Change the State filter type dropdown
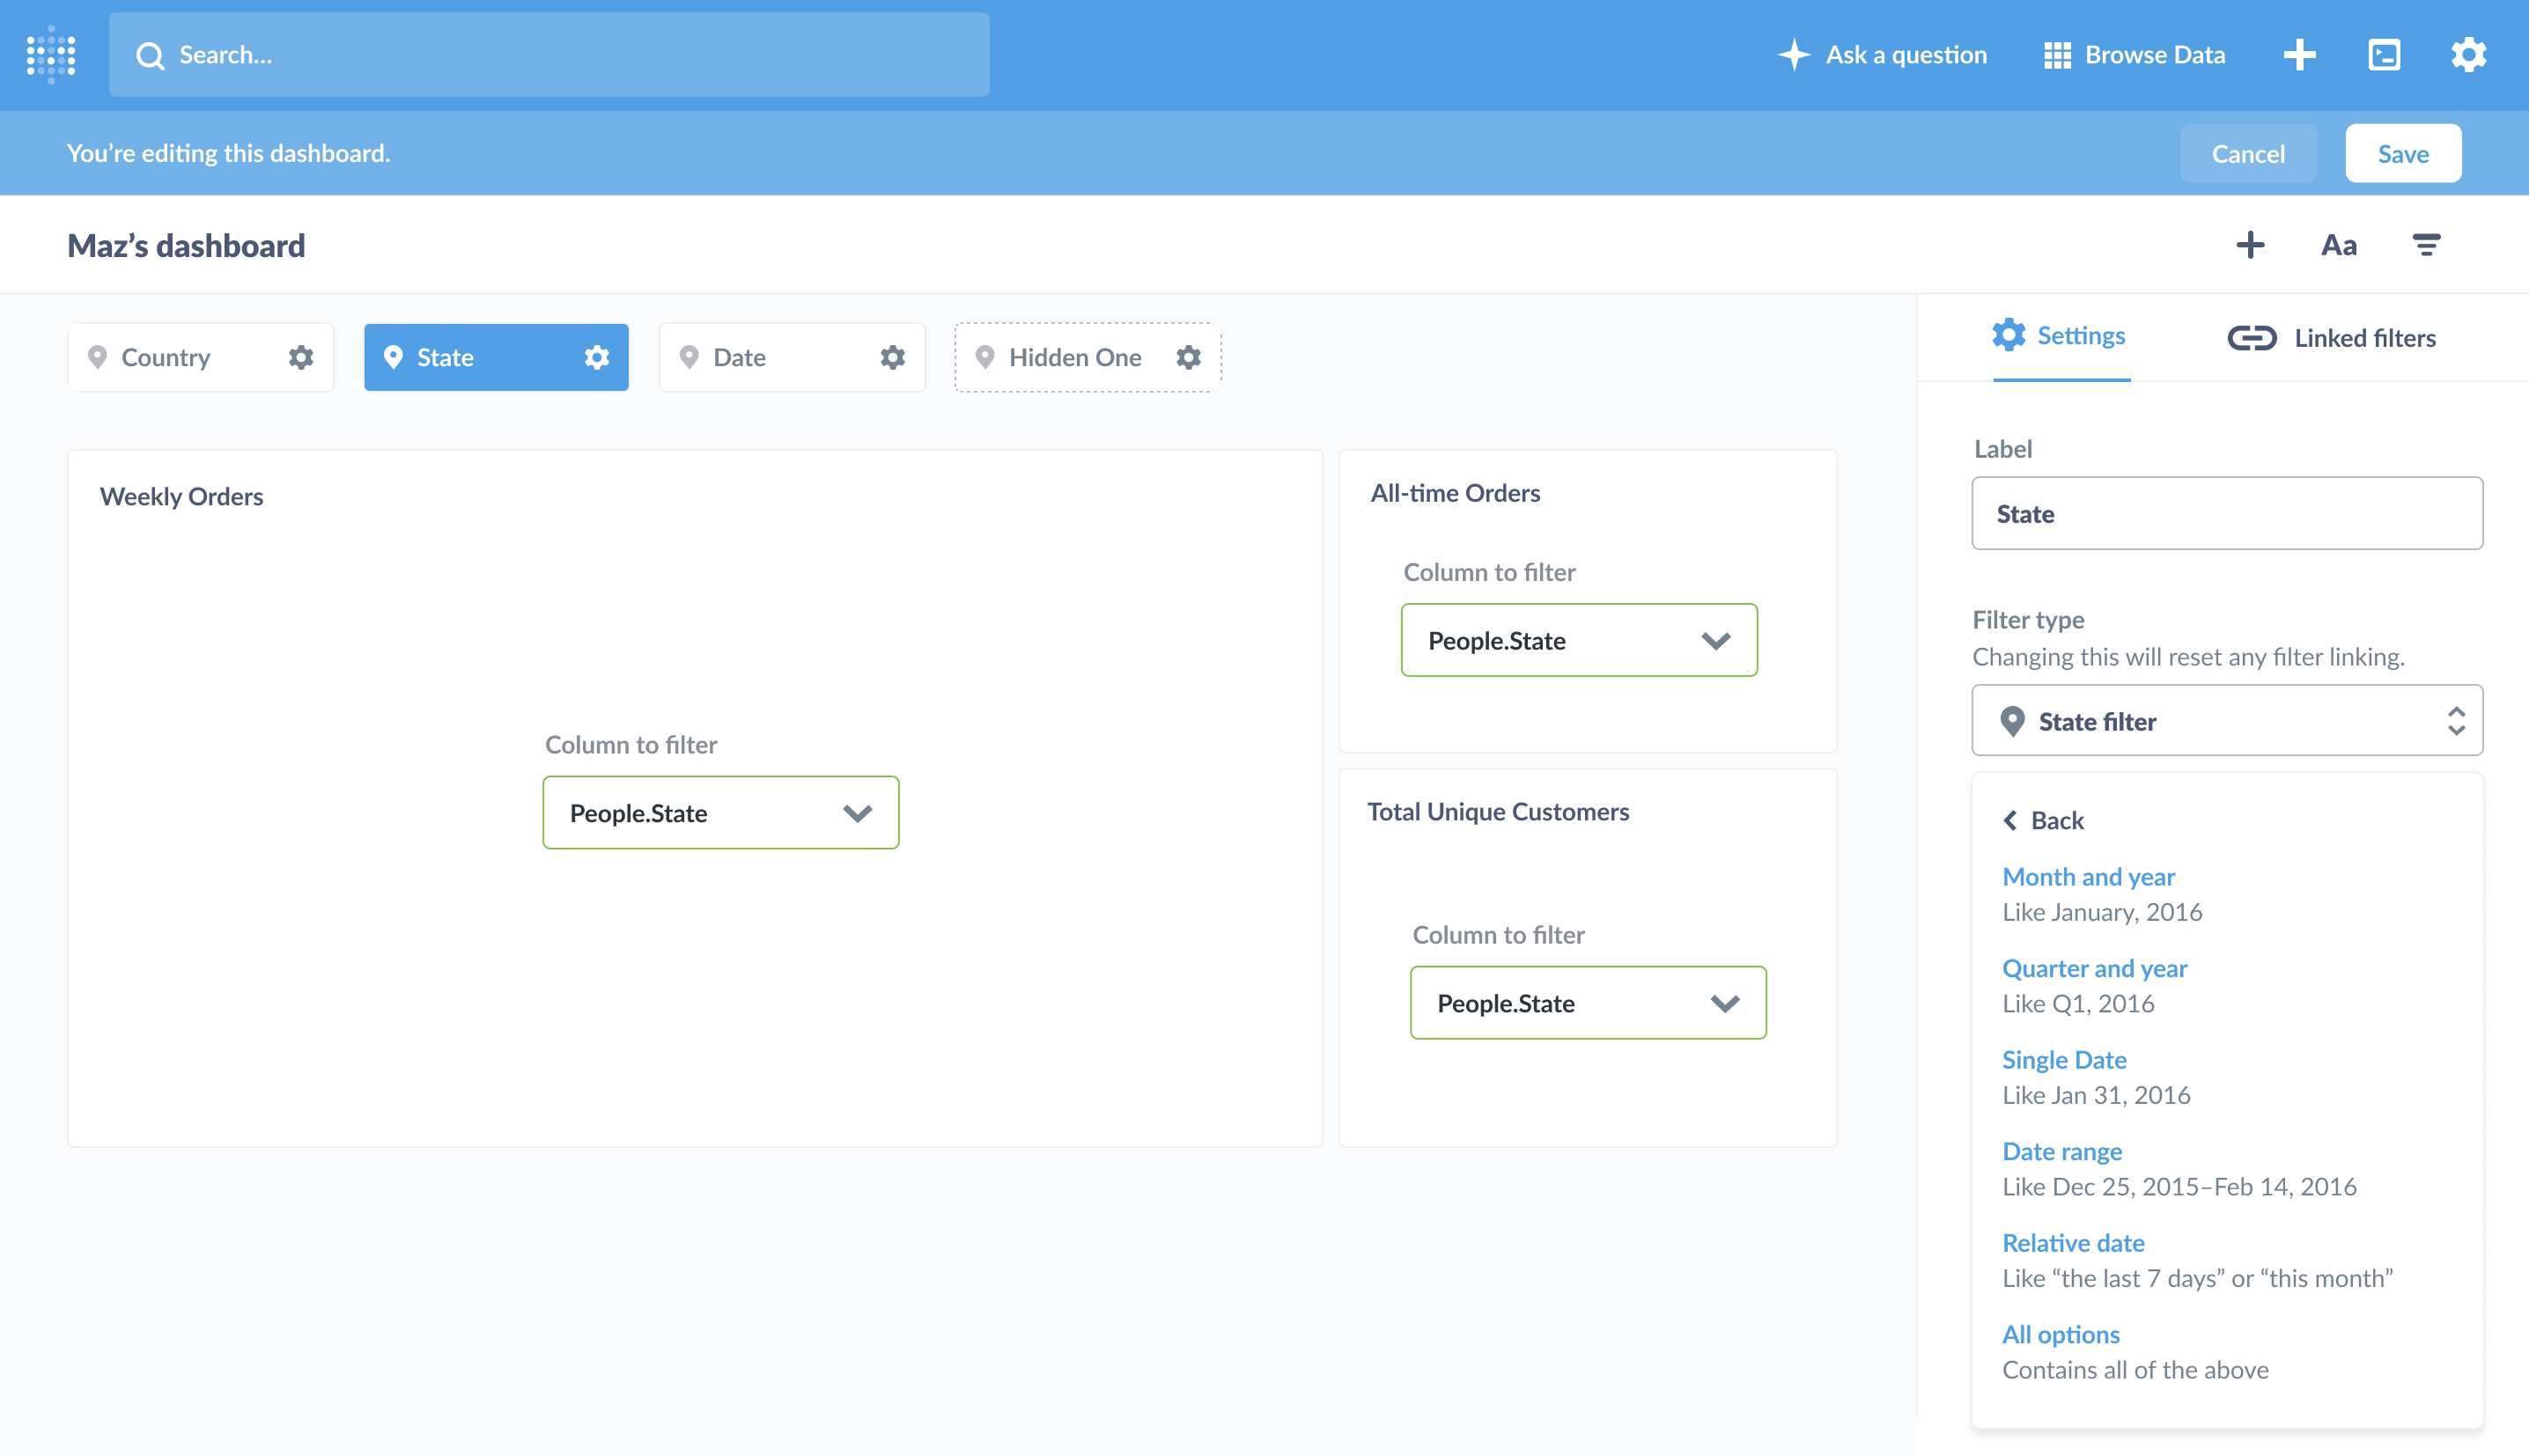The height and width of the screenshot is (1456, 2529). pyautogui.click(x=2226, y=720)
